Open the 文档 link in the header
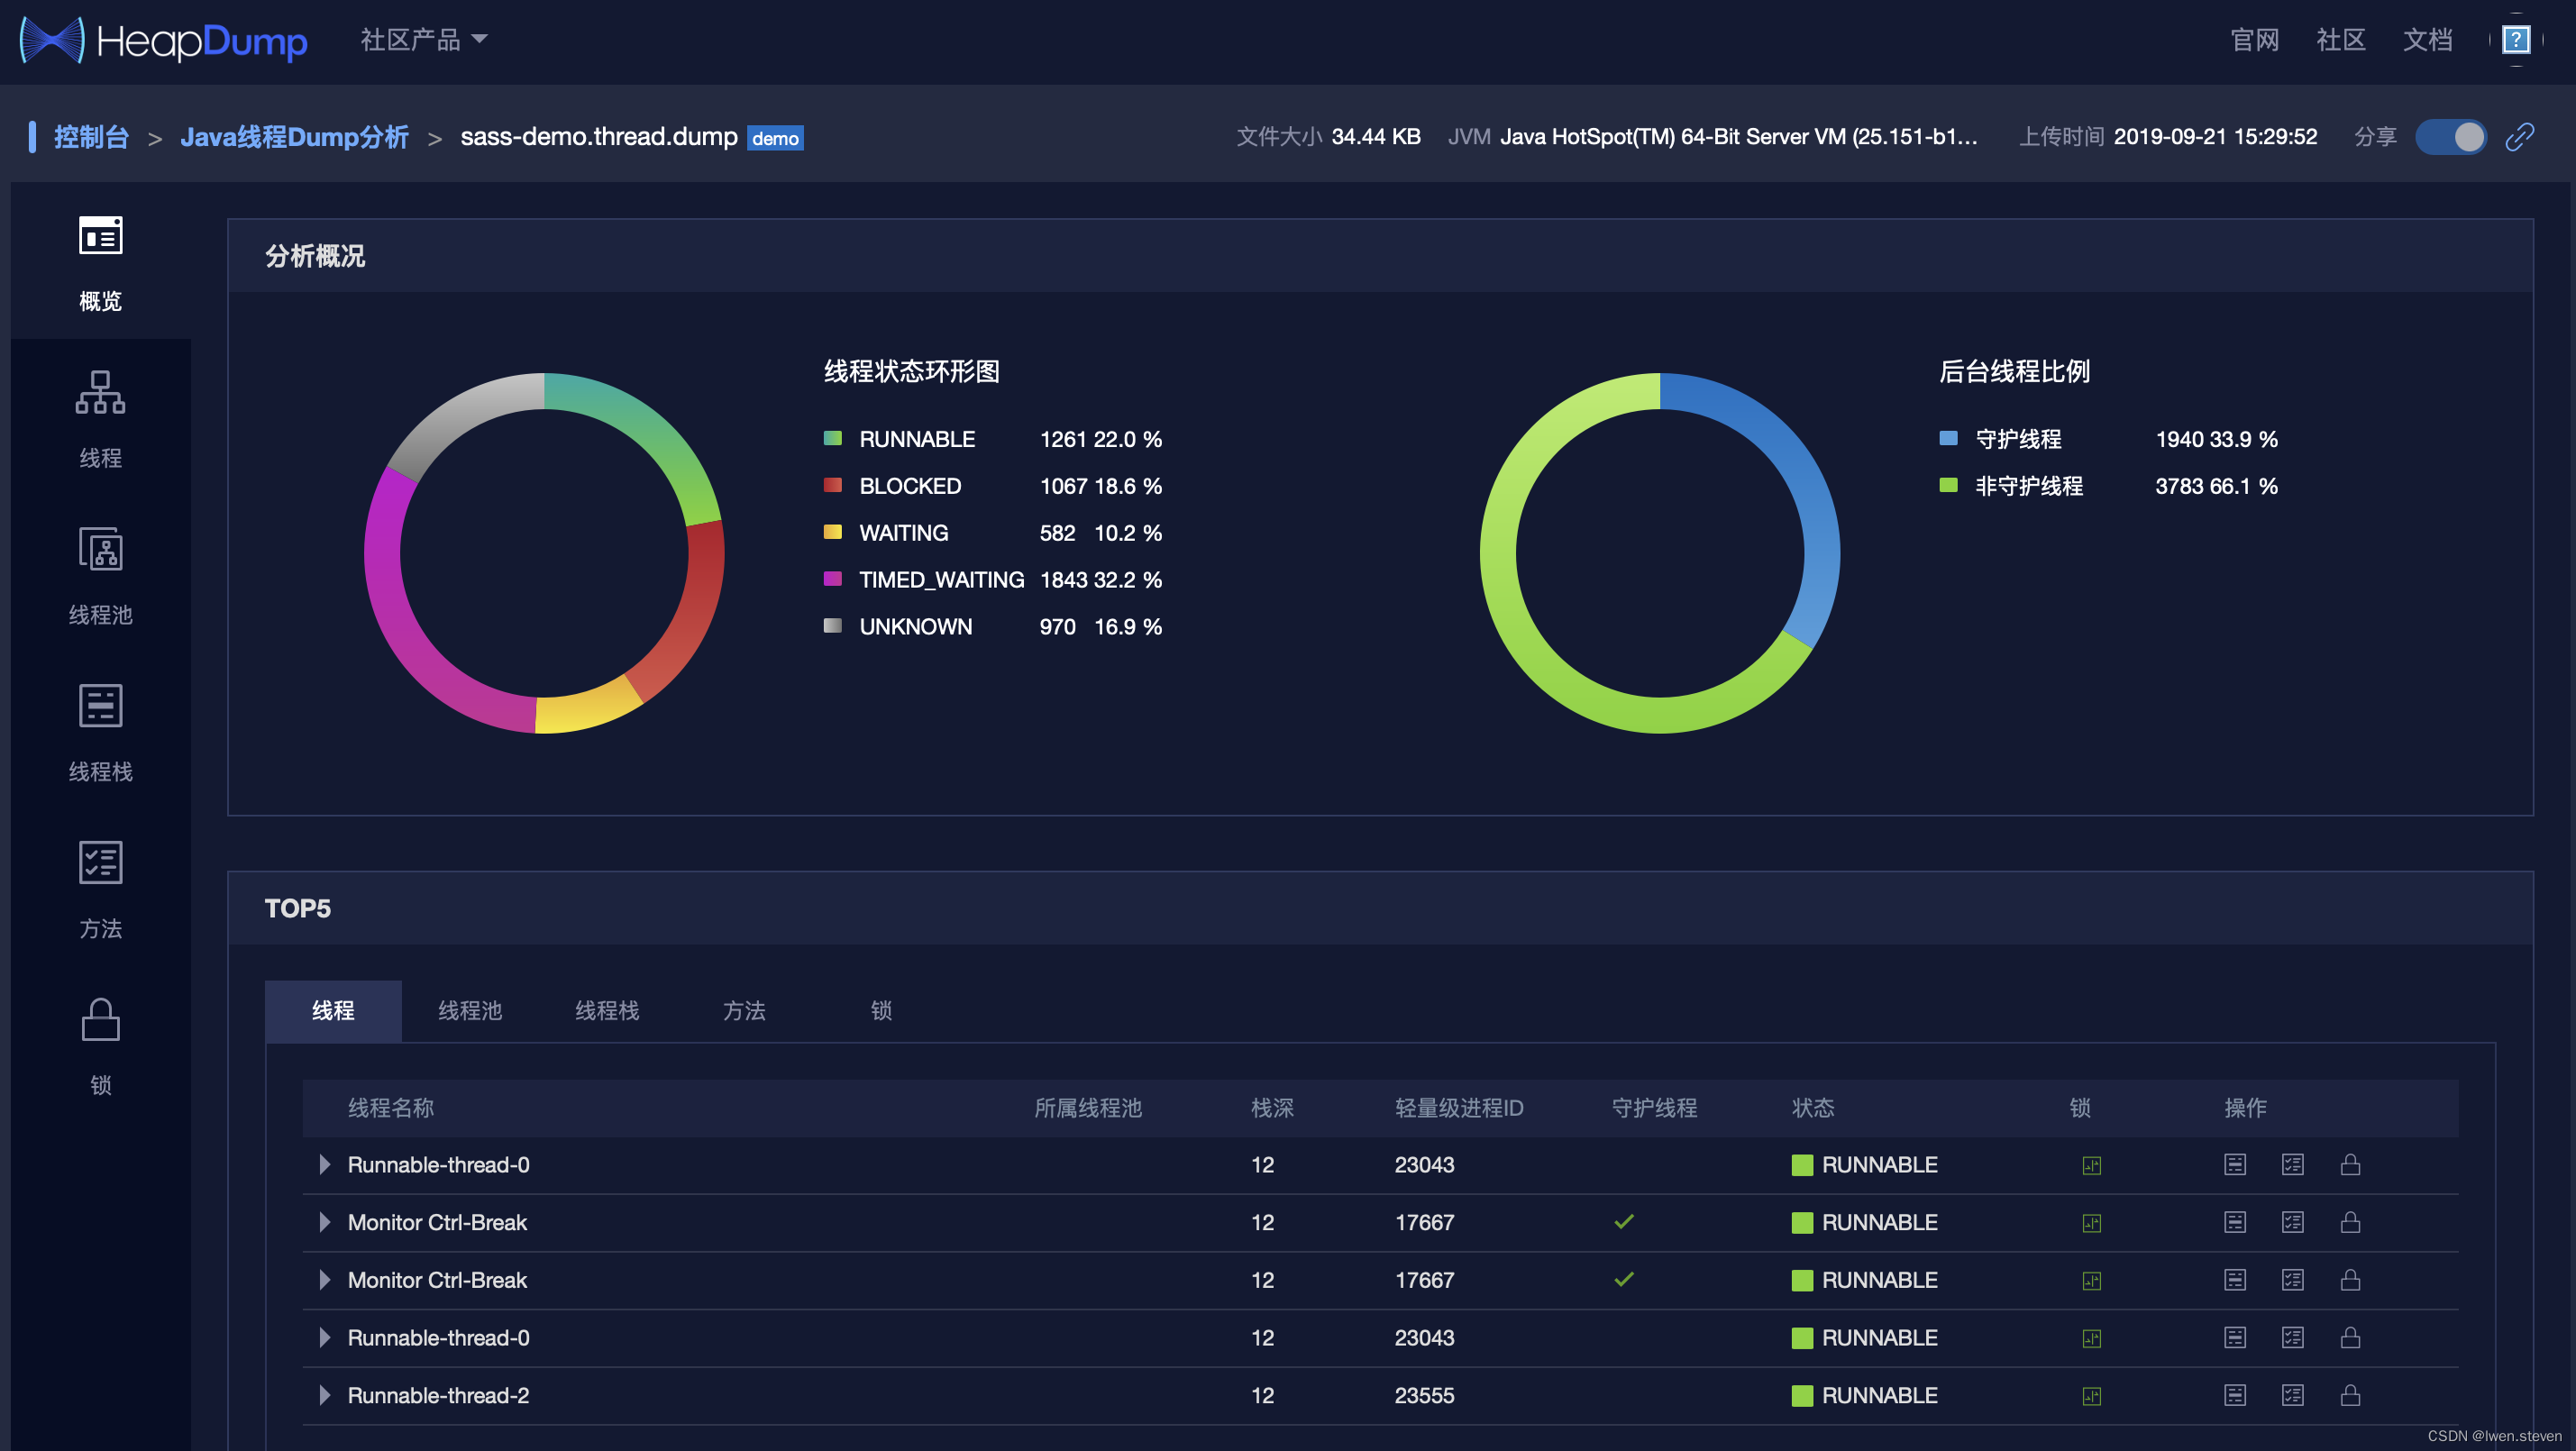The width and height of the screenshot is (2576, 1451). click(x=2427, y=40)
